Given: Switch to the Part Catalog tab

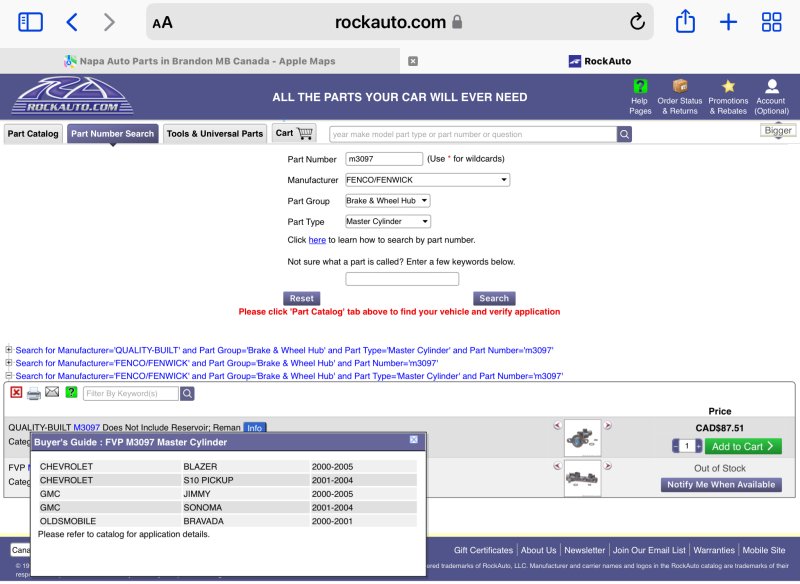Looking at the screenshot, I should coord(33,134).
